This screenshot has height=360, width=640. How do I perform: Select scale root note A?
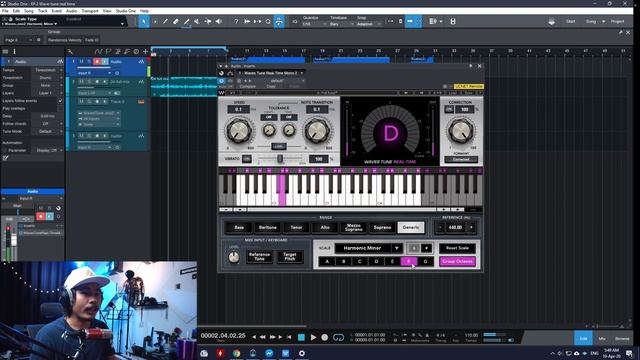click(x=327, y=261)
